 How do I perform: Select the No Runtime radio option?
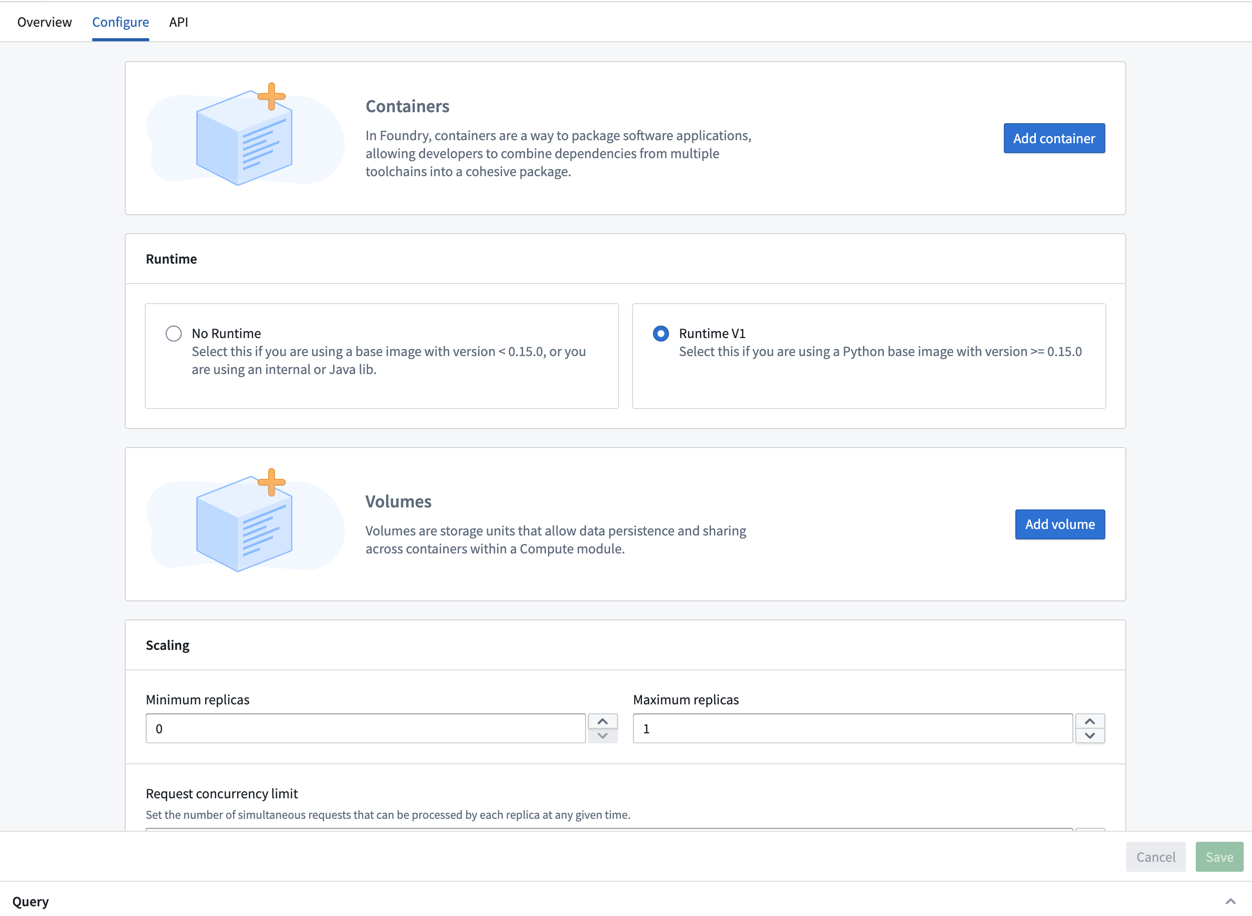[x=174, y=333]
